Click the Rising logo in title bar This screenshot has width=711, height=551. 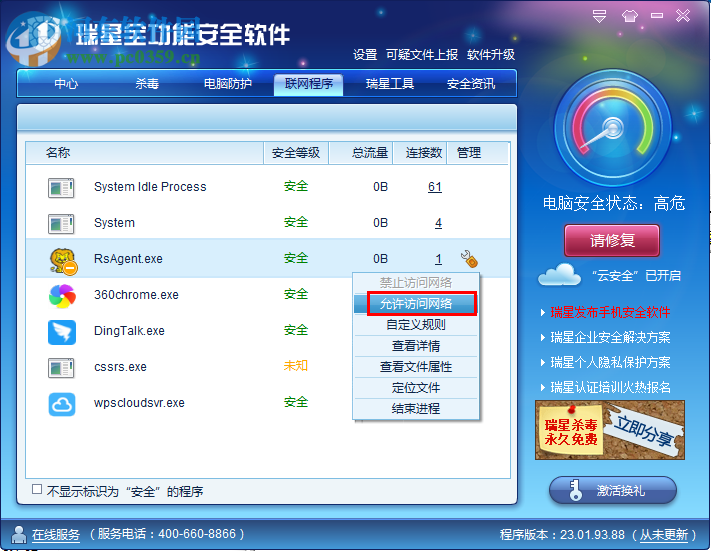34,38
